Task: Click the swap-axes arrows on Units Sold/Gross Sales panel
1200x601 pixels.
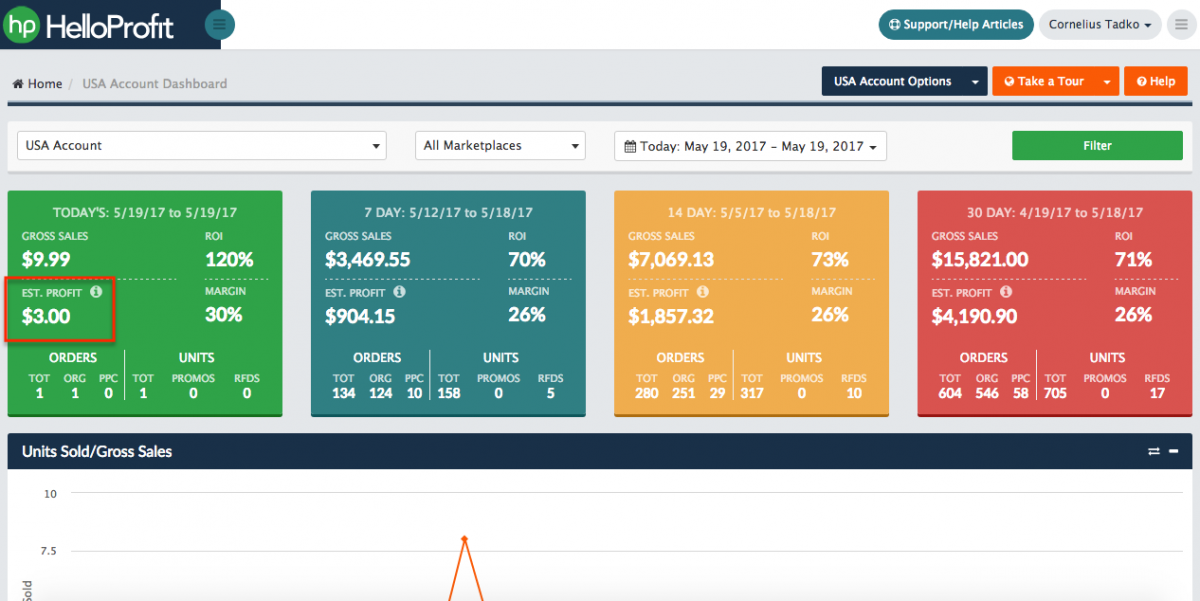Action: pos(1153,451)
